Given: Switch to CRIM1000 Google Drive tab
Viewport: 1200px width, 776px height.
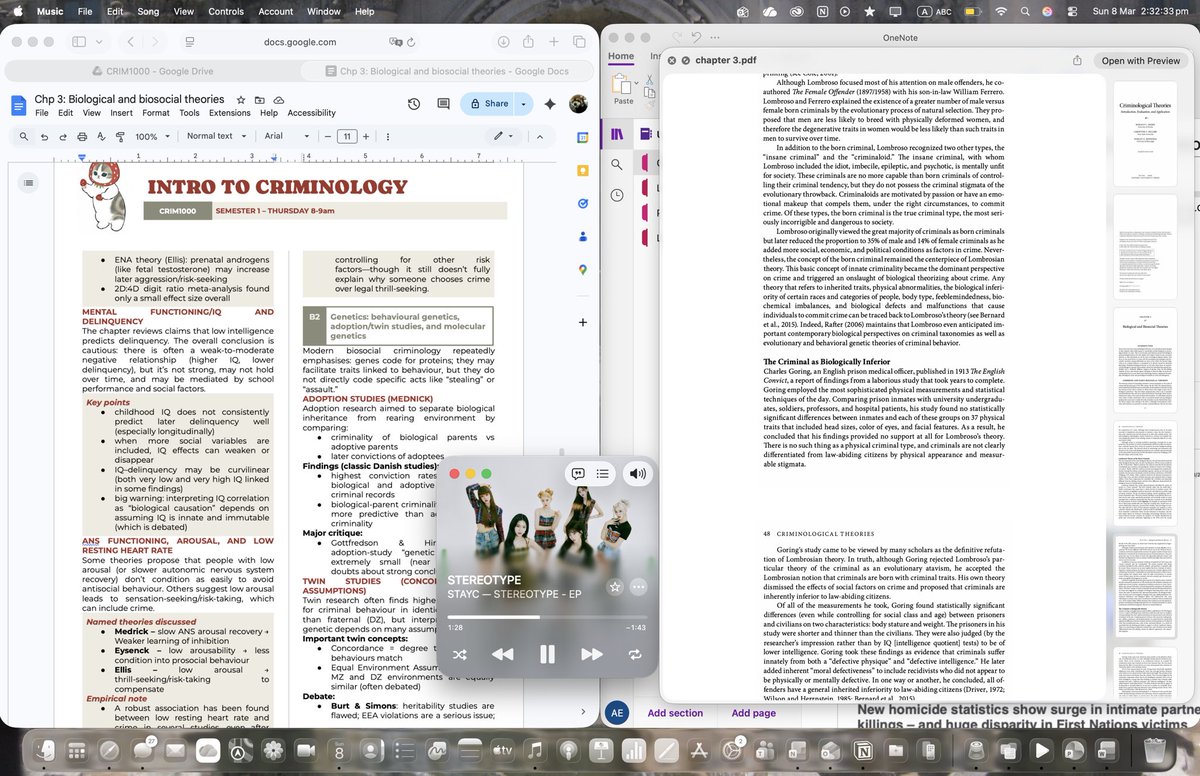Looking at the screenshot, I should tap(152, 71).
